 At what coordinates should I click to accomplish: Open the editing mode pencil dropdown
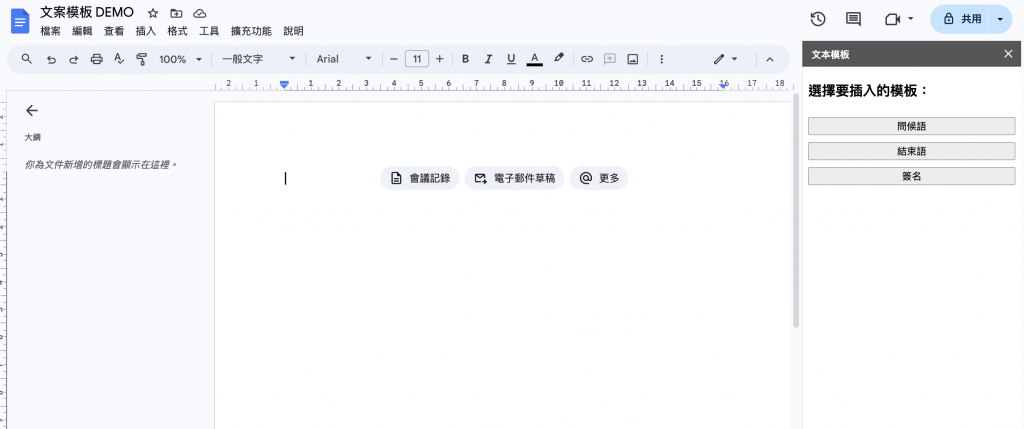click(x=726, y=59)
